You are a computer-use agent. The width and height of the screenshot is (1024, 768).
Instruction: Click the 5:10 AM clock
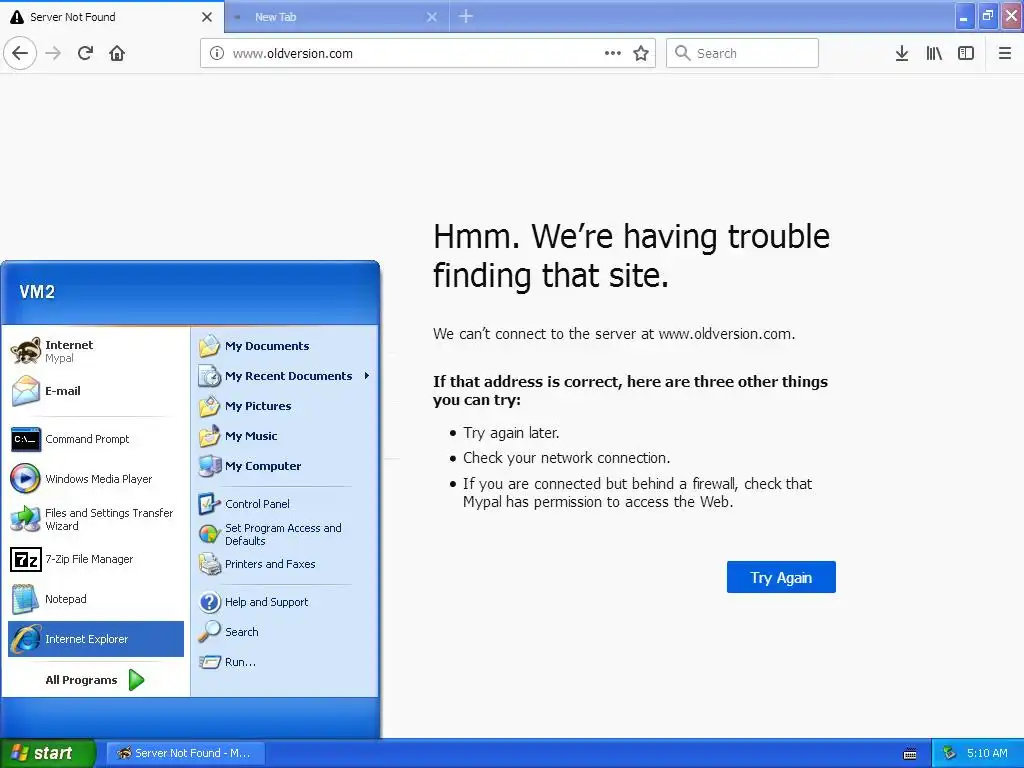[x=987, y=754]
